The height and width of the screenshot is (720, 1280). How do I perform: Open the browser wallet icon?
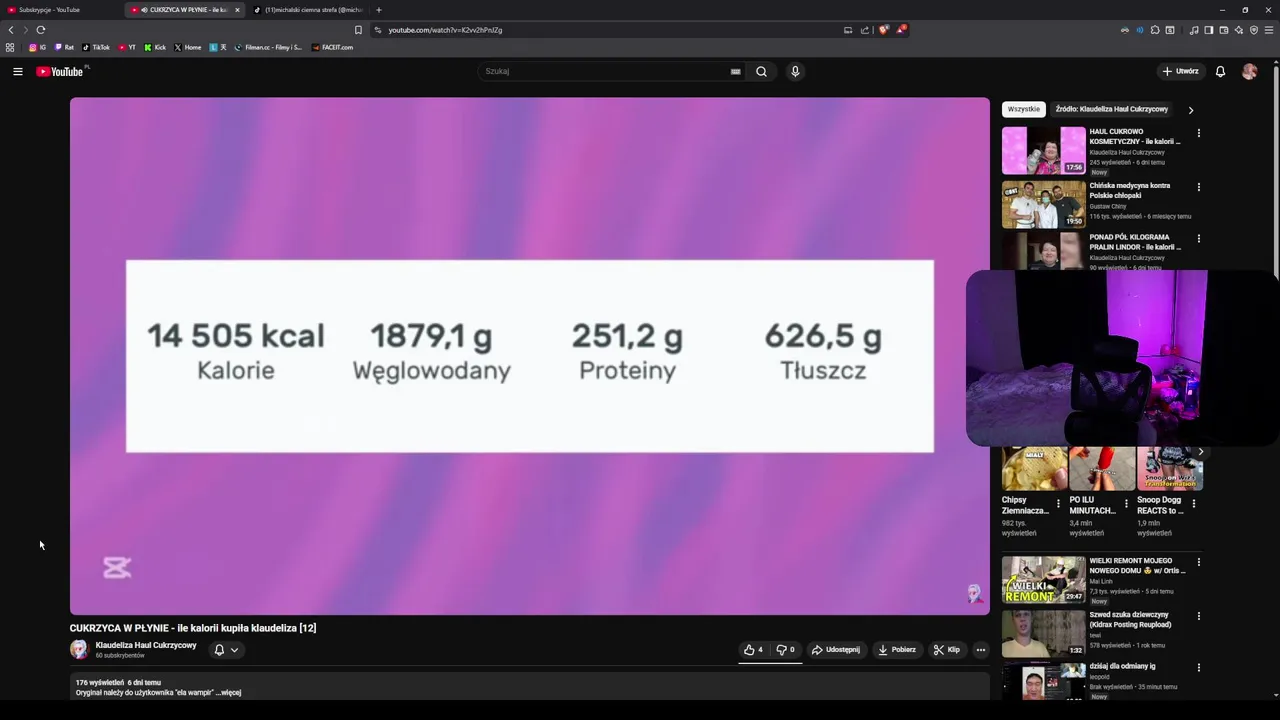click(1223, 30)
